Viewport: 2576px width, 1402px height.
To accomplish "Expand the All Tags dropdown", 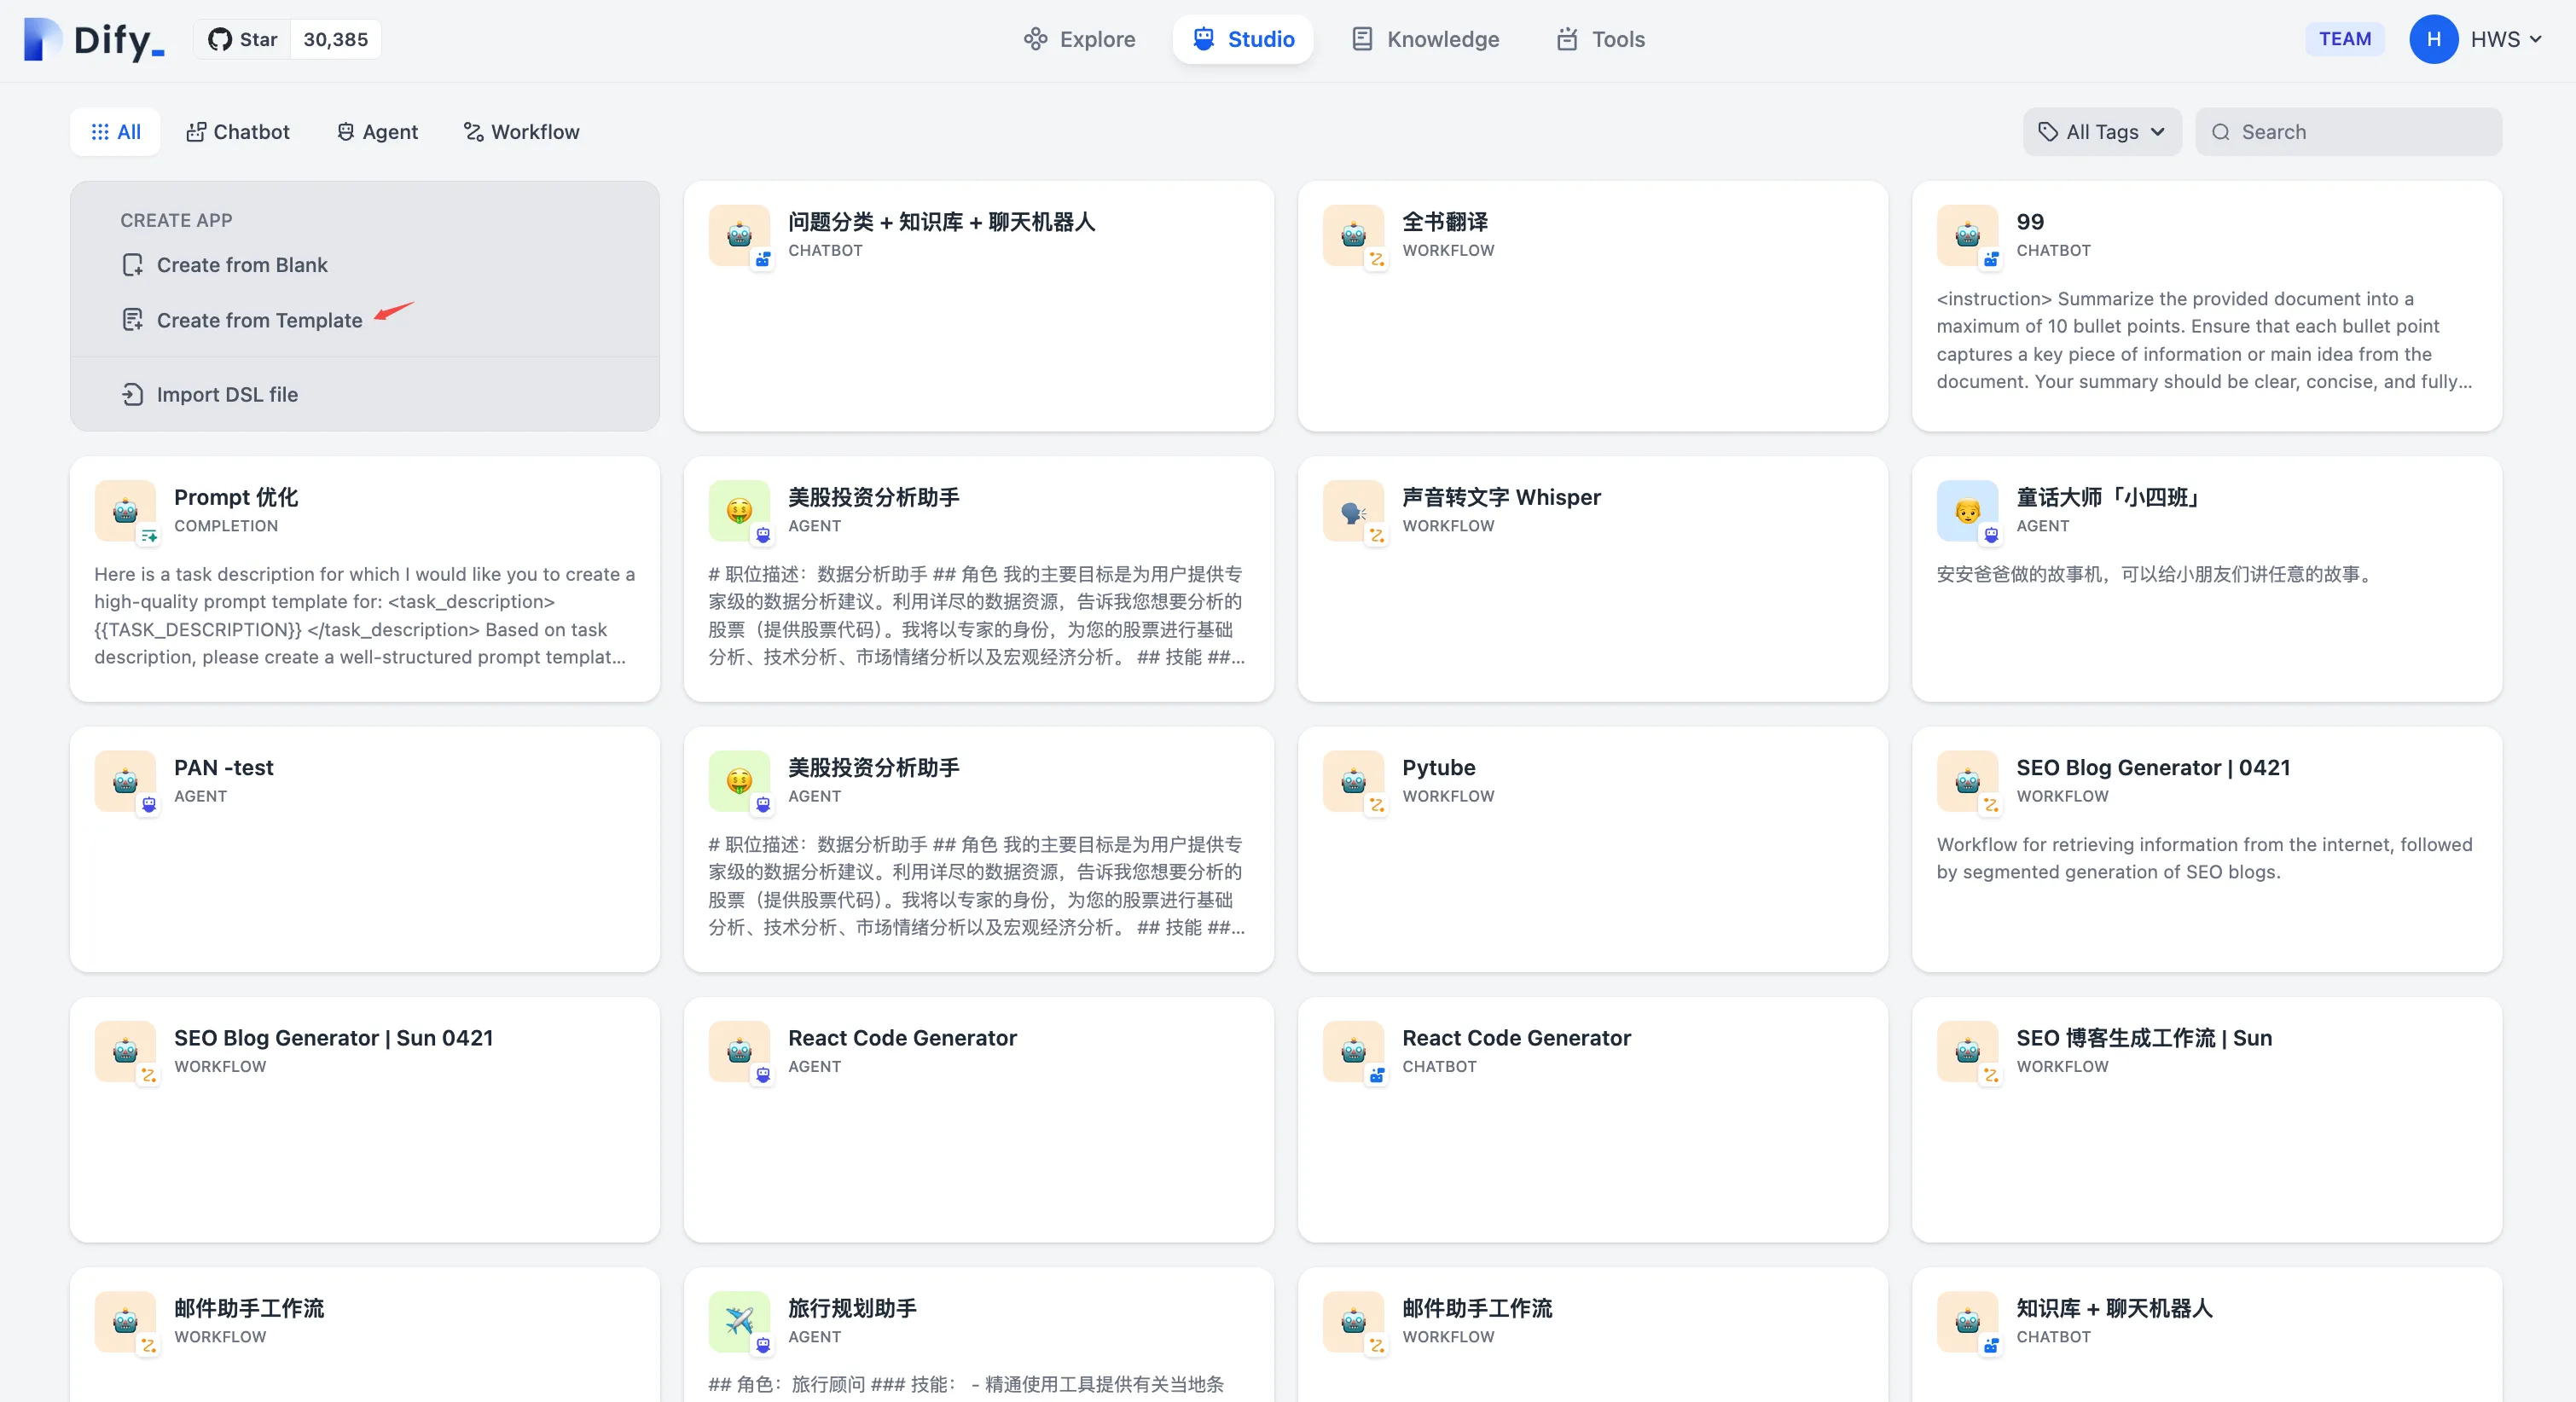I will (x=2101, y=132).
